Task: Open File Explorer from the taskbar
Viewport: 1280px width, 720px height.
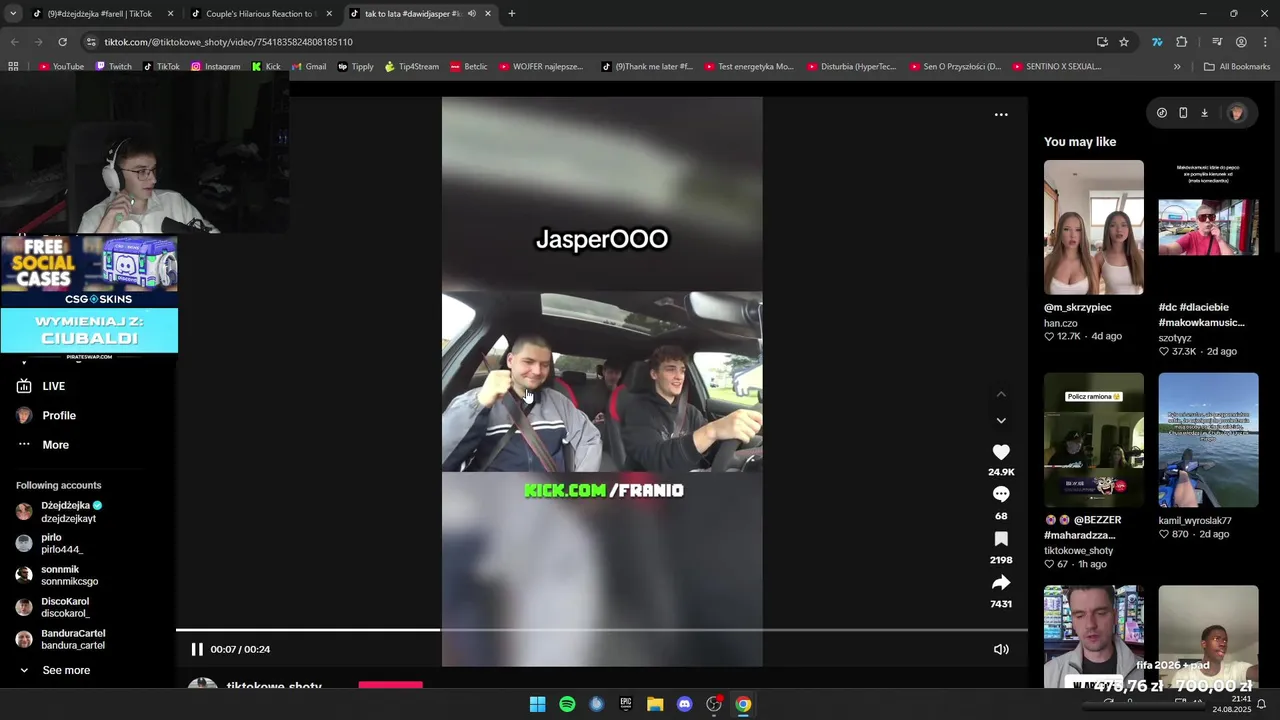Action: coord(655,704)
